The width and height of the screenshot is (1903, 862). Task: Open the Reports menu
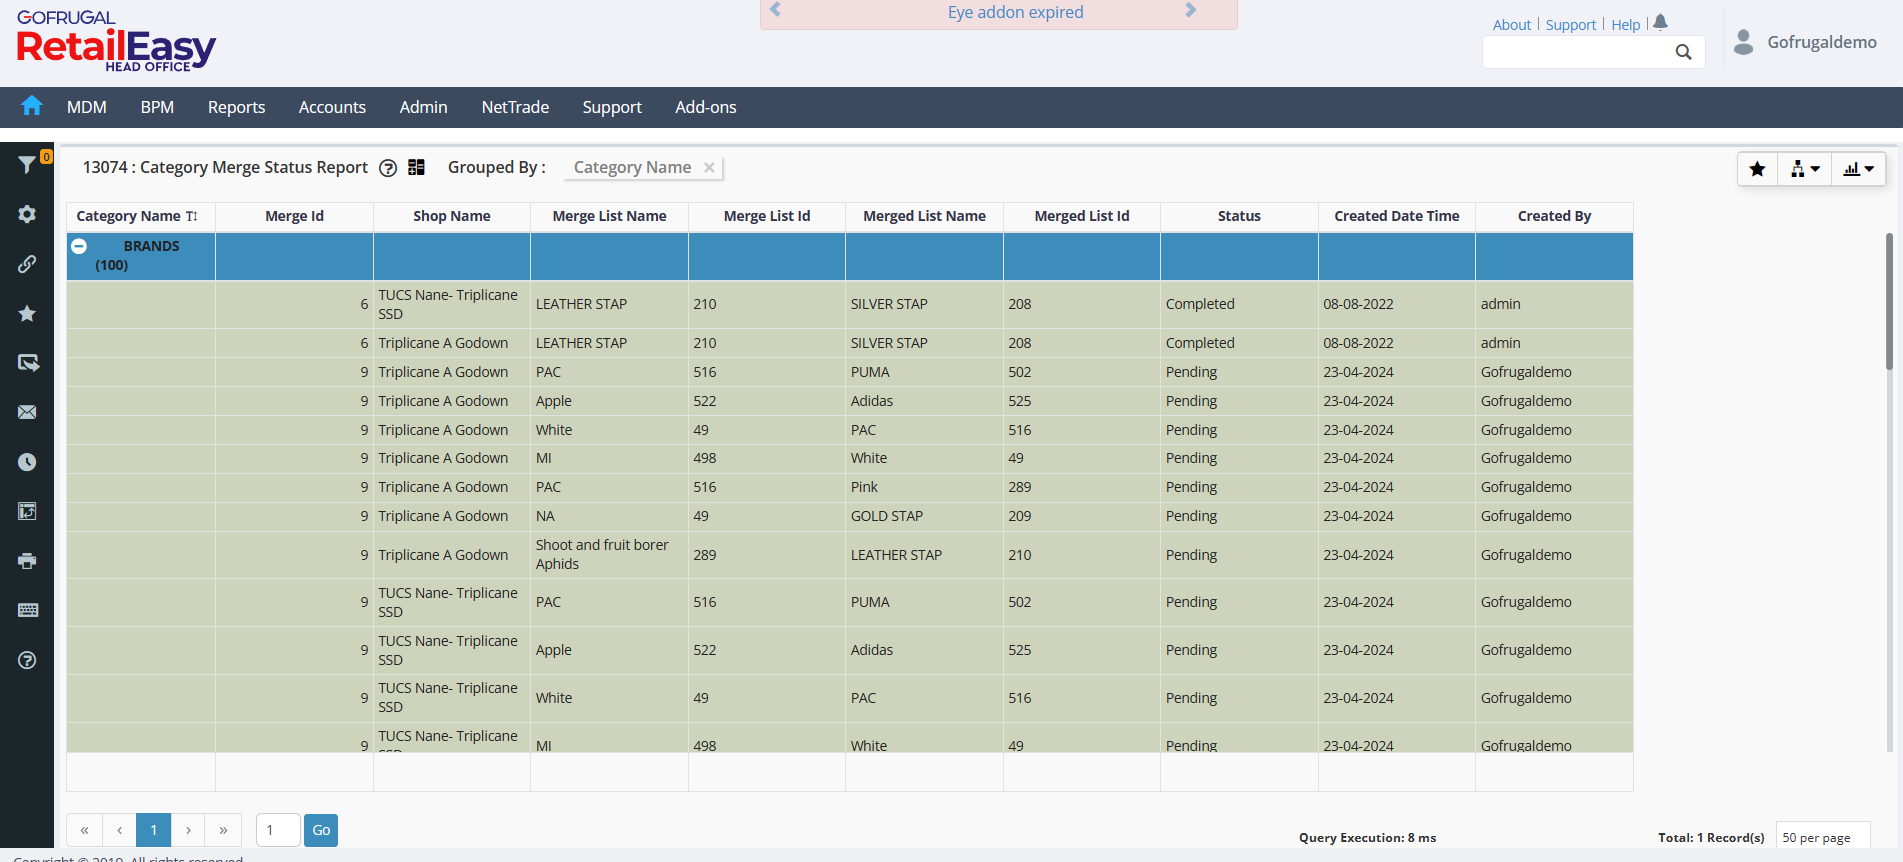point(236,107)
